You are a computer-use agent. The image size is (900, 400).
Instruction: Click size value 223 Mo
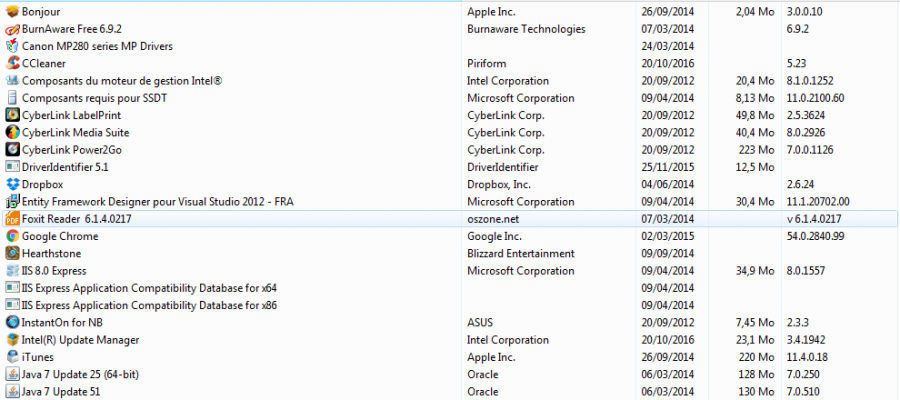[757, 150]
